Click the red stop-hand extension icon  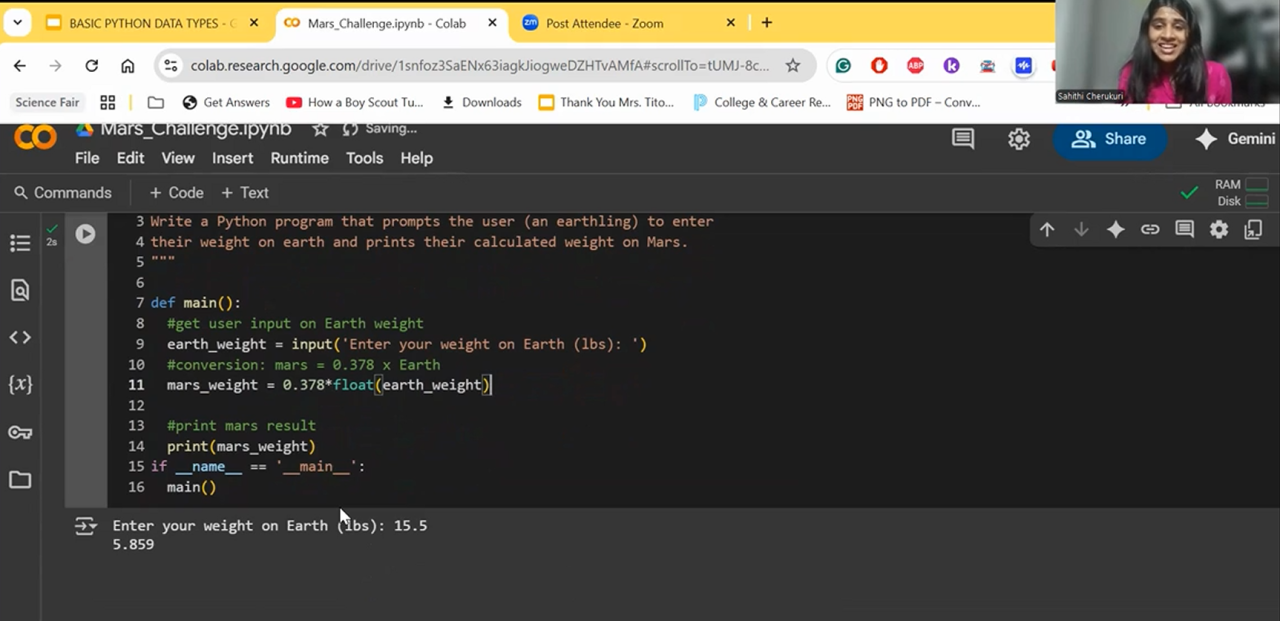tap(879, 66)
